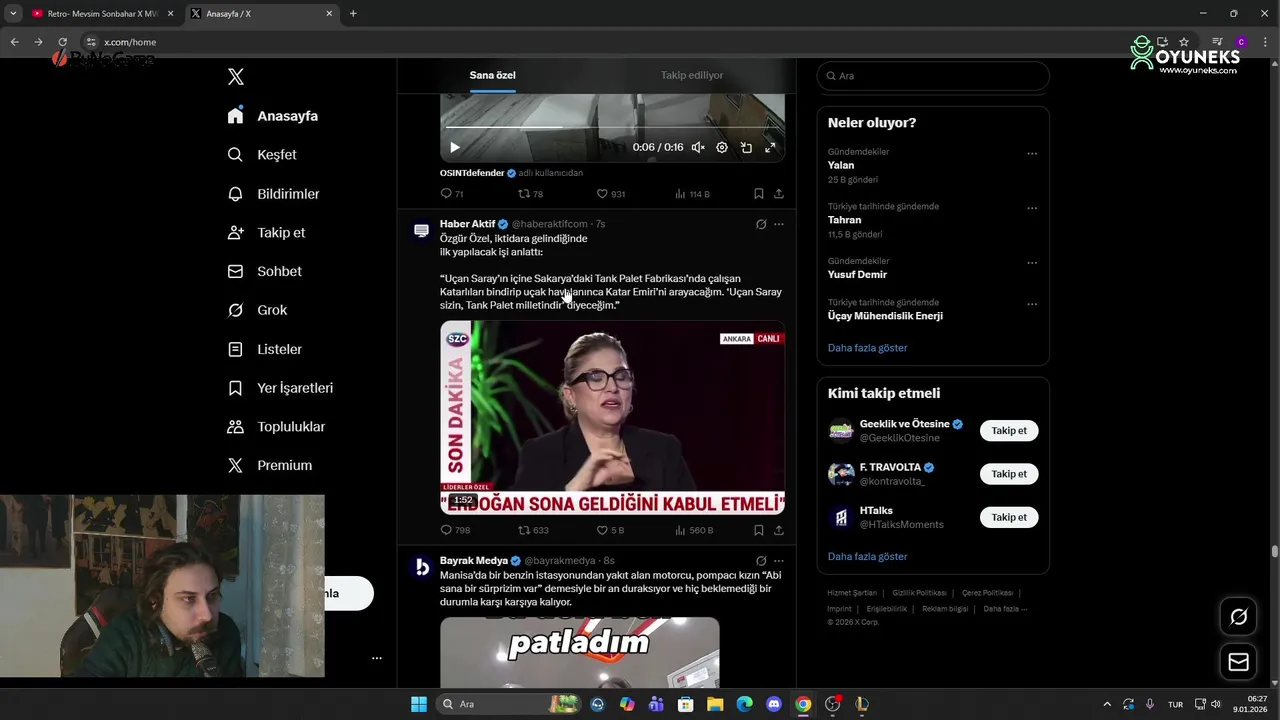Open File Explorer from taskbar
The height and width of the screenshot is (720, 1280).
[x=715, y=704]
